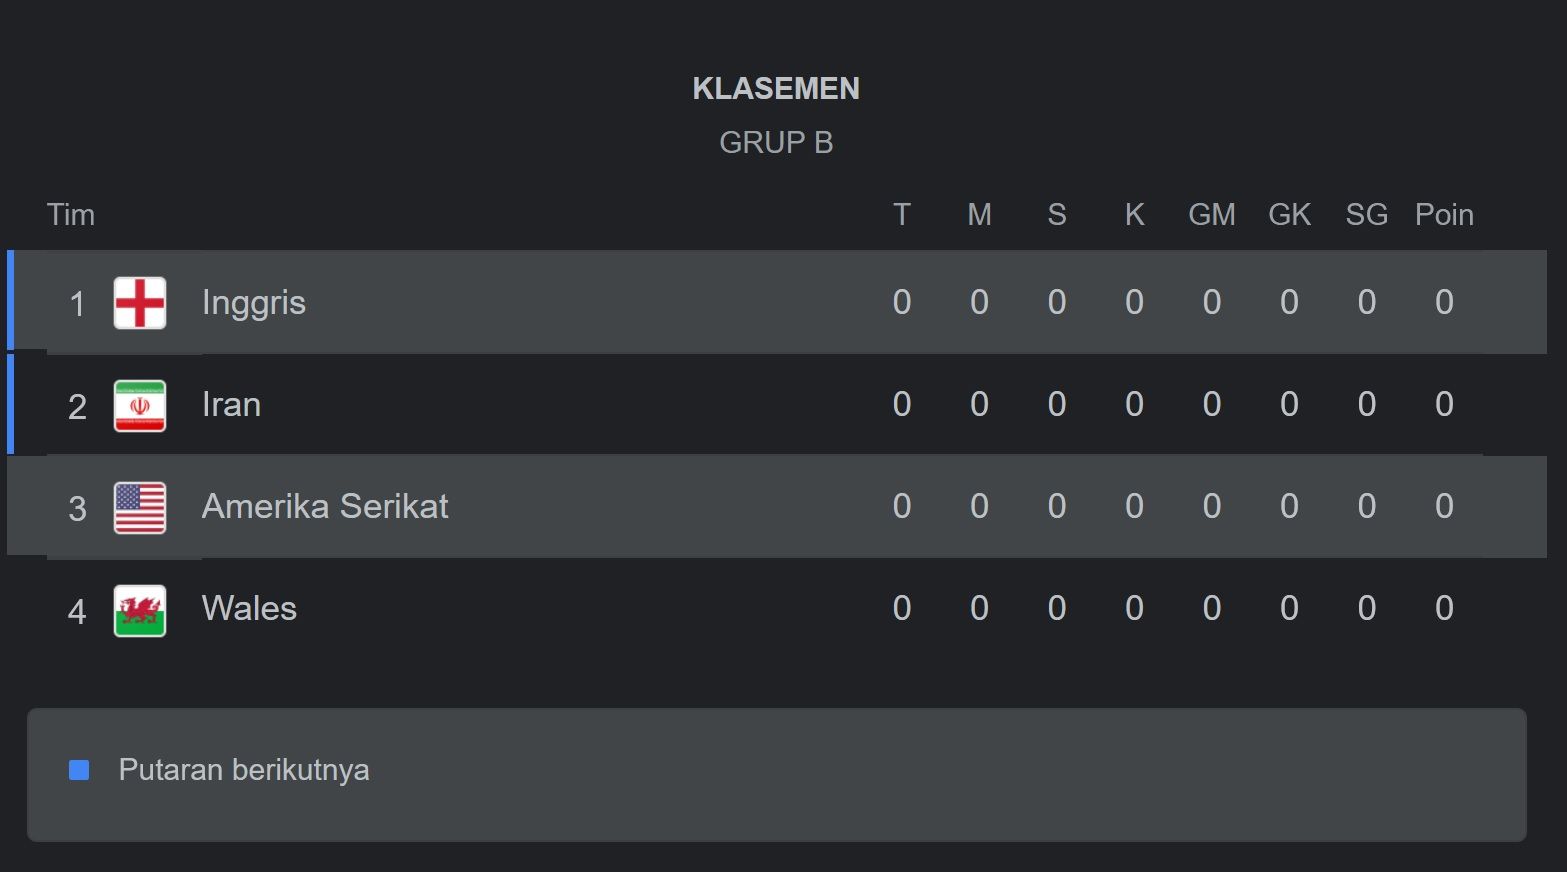The image size is (1567, 872).
Task: Click the GM column header
Action: tap(1212, 215)
